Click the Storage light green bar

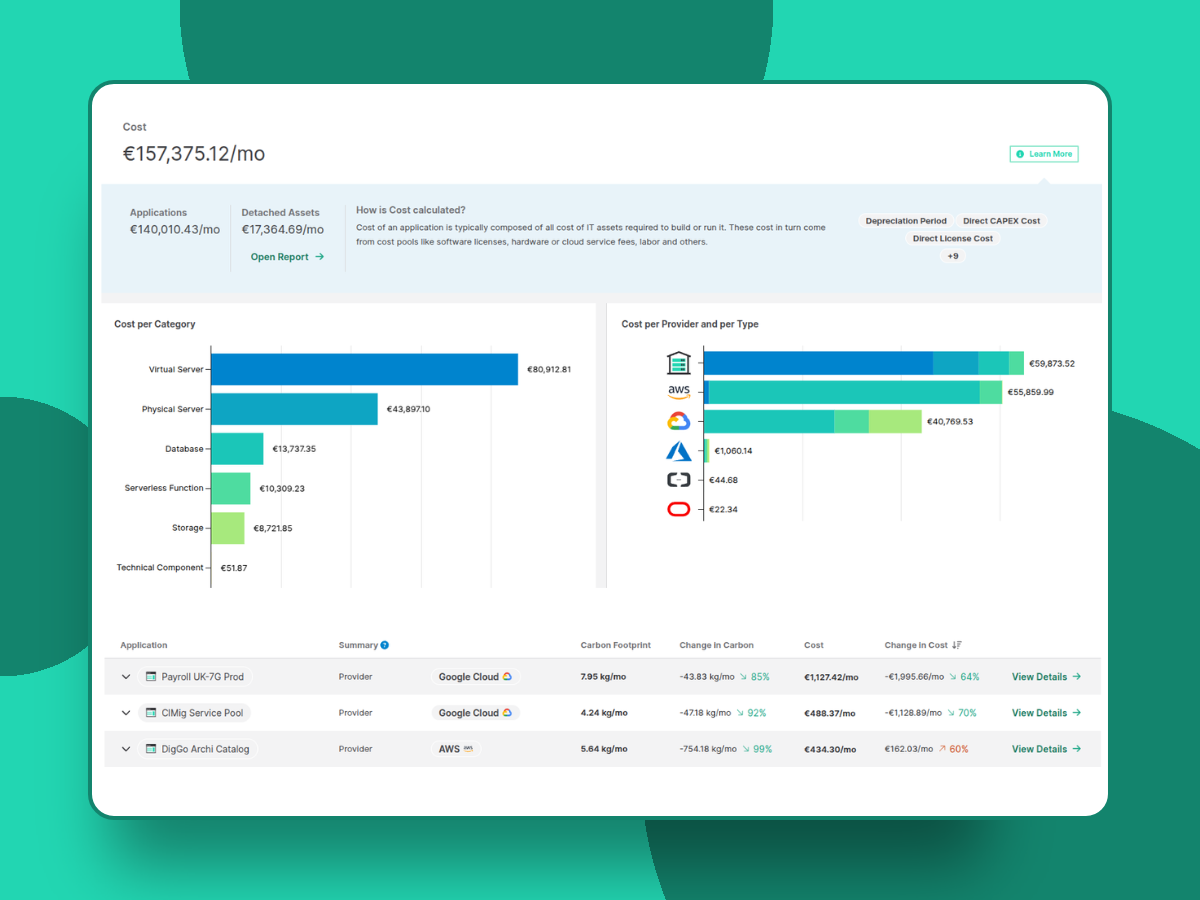[x=228, y=528]
